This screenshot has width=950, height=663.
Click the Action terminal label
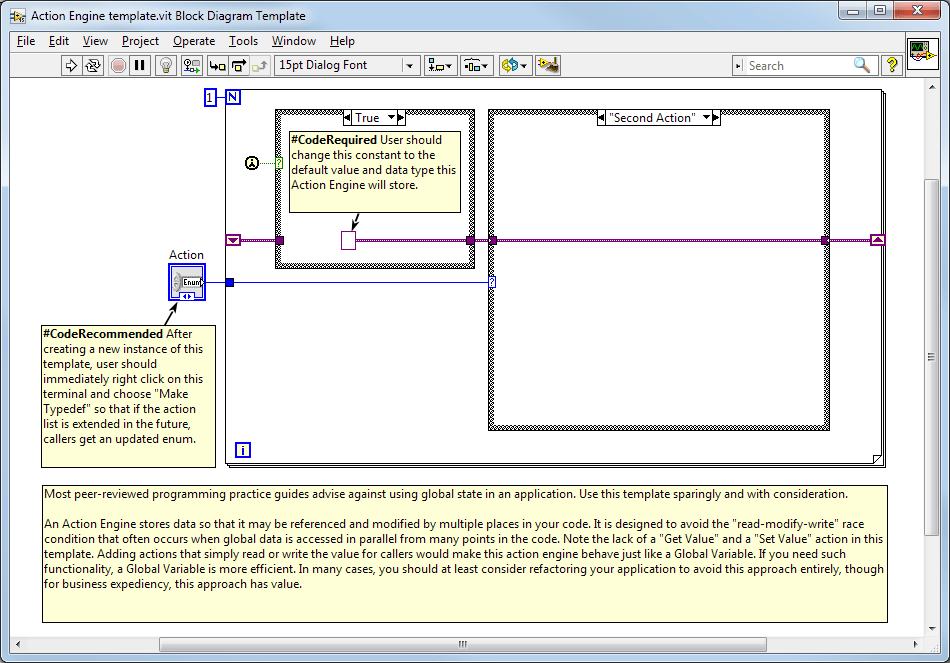187,255
